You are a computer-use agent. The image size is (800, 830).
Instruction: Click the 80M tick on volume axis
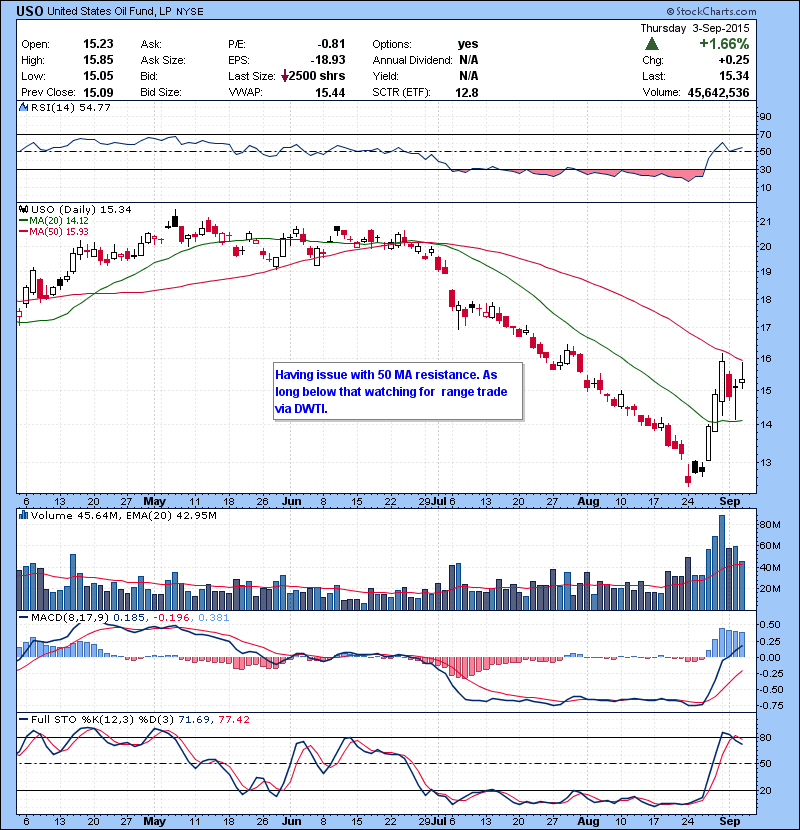pyautogui.click(x=770, y=525)
